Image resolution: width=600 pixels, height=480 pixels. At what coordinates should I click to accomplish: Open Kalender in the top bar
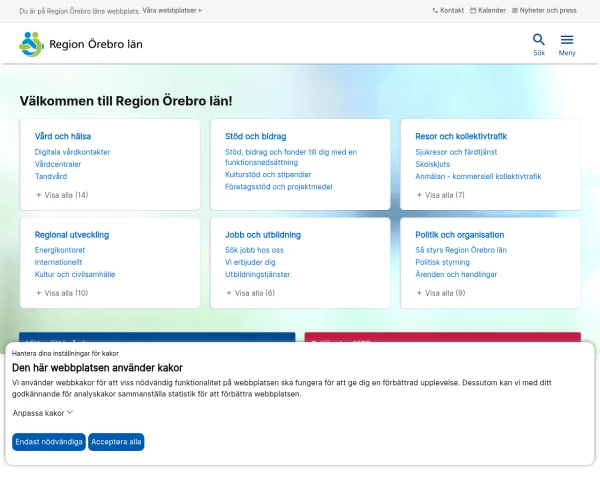487,10
